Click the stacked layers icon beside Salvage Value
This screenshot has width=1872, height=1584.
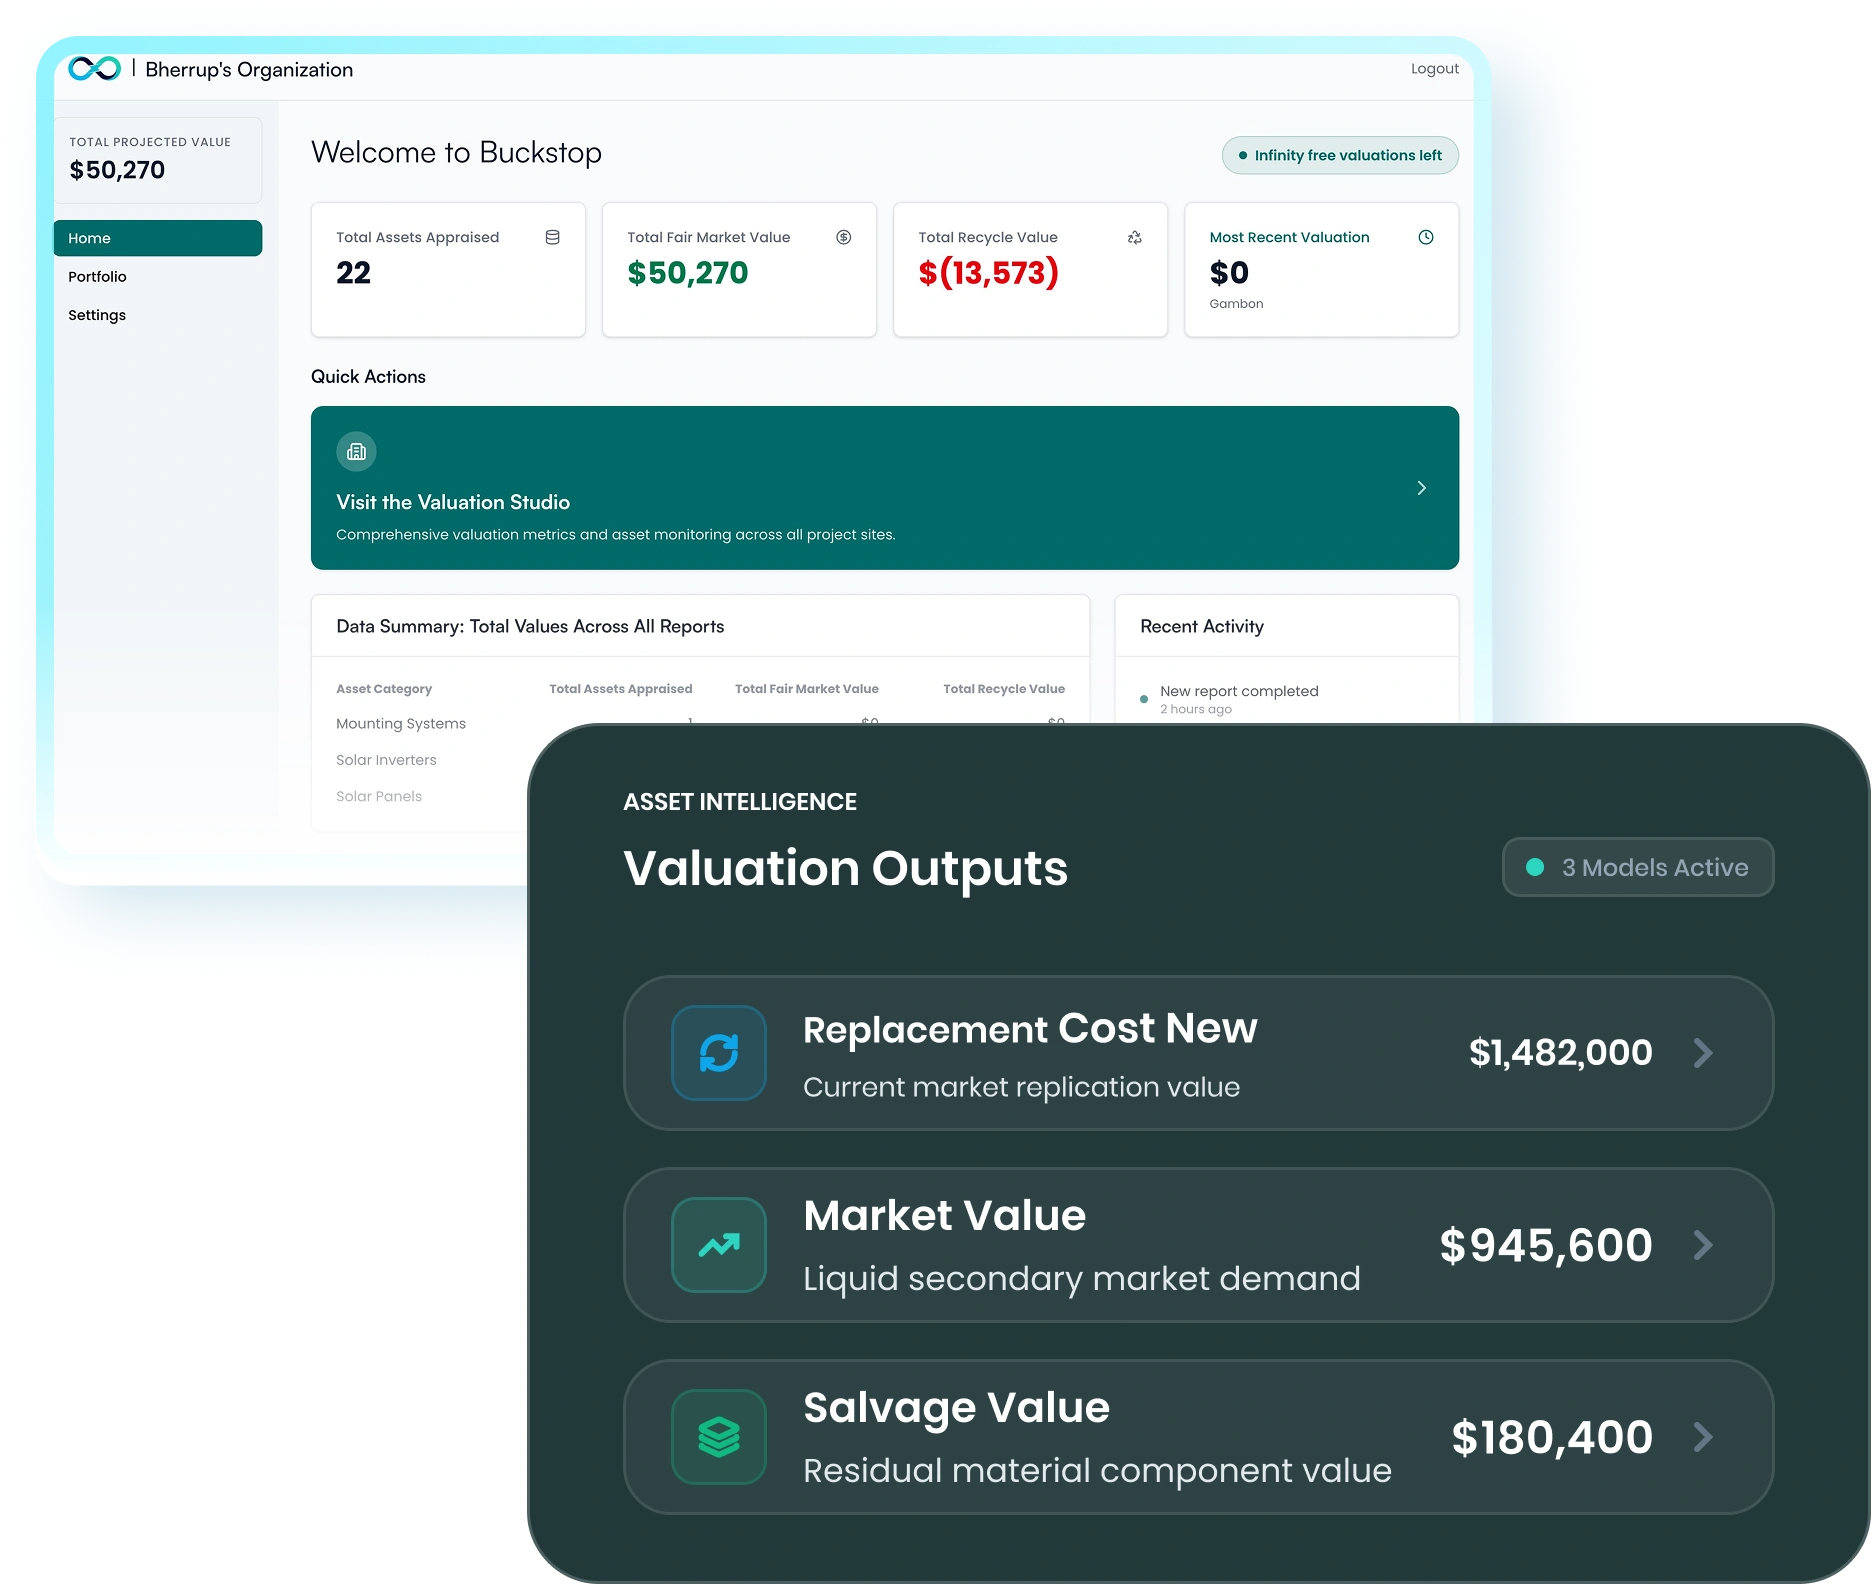[719, 1437]
